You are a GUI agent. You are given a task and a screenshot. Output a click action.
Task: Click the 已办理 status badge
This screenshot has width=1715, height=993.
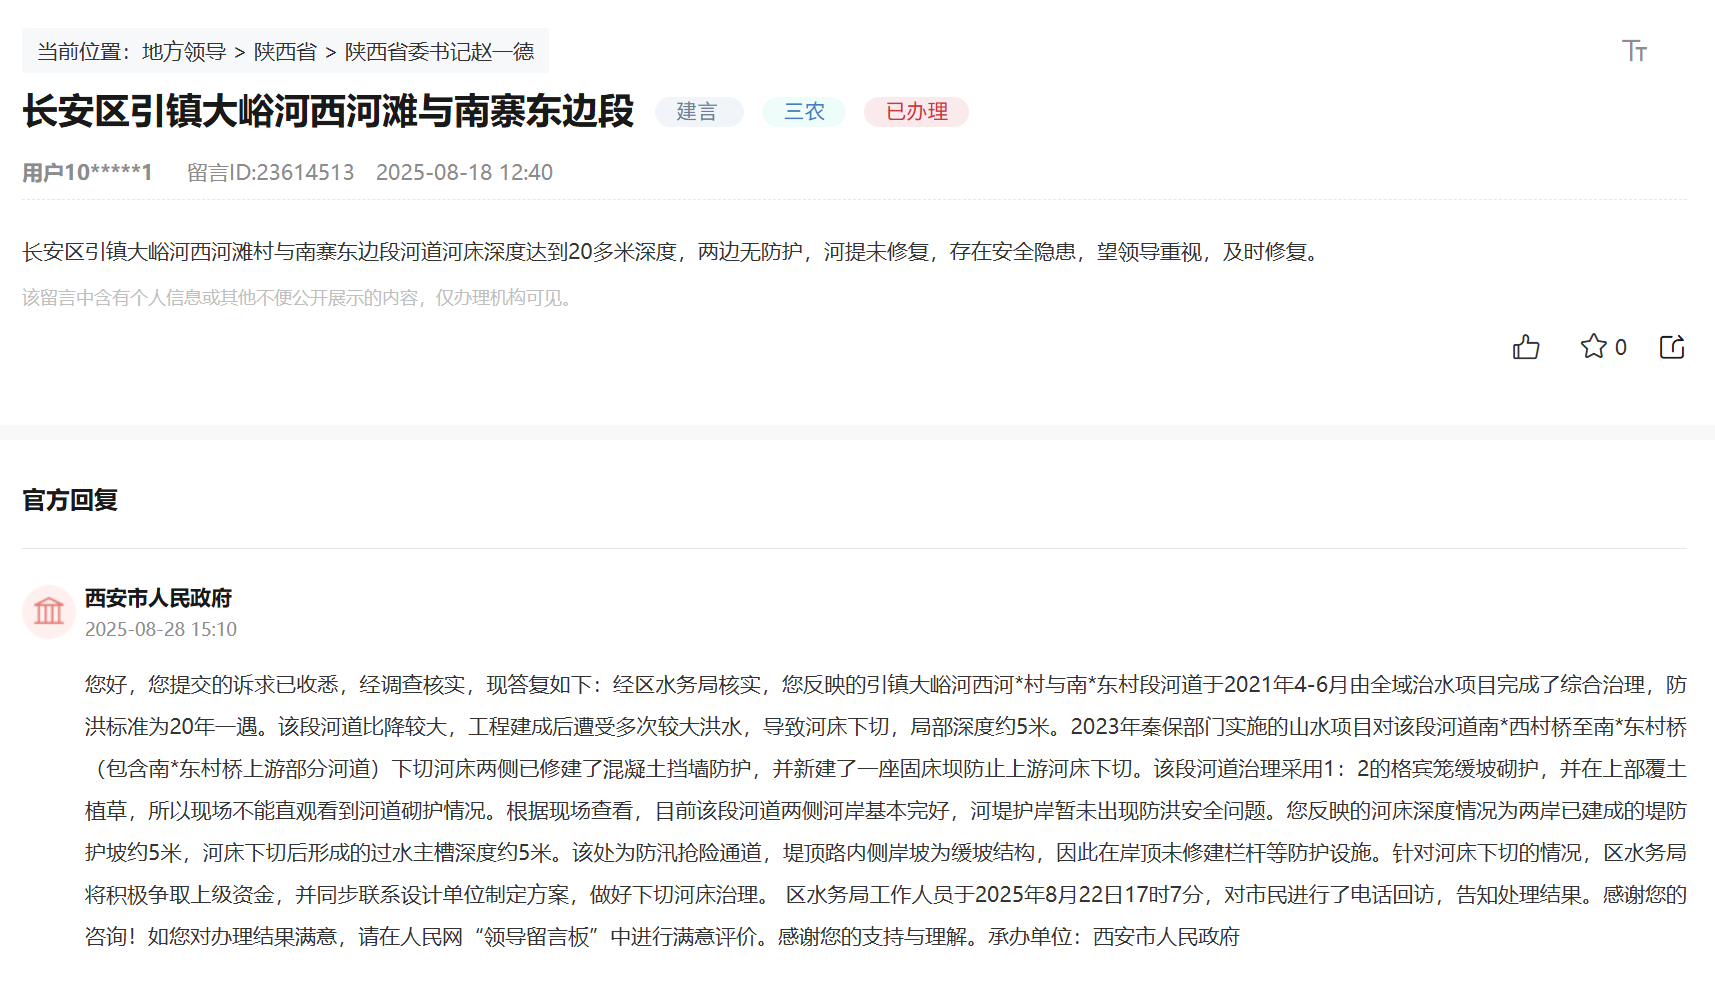tap(915, 112)
